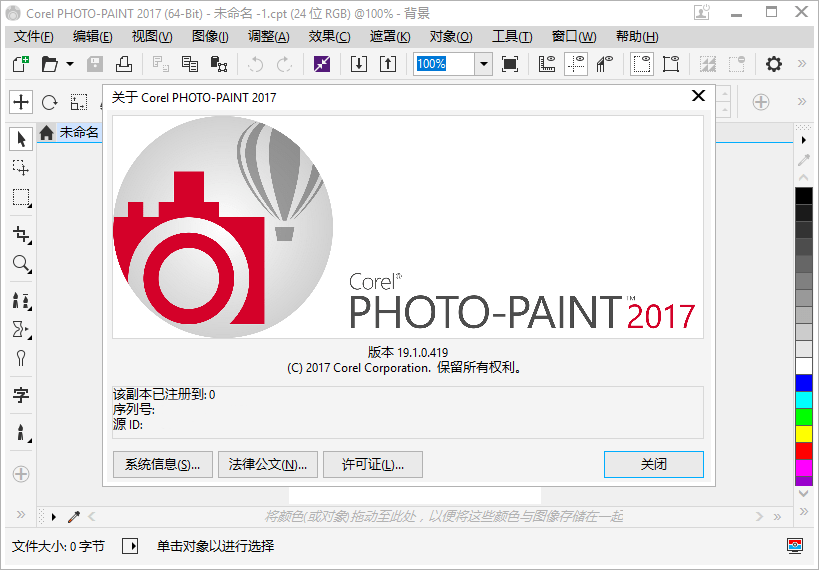Viewport: 819px width, 570px height.
Task: Toggle the Object marquee visibility icon
Action: click(x=671, y=64)
